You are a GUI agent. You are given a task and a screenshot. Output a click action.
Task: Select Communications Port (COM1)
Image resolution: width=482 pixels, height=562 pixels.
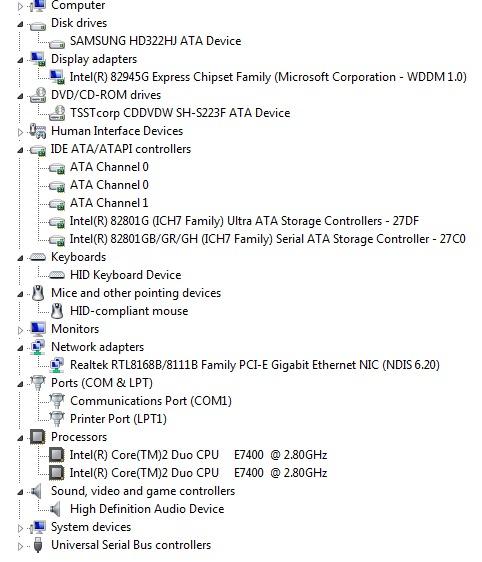pos(151,401)
